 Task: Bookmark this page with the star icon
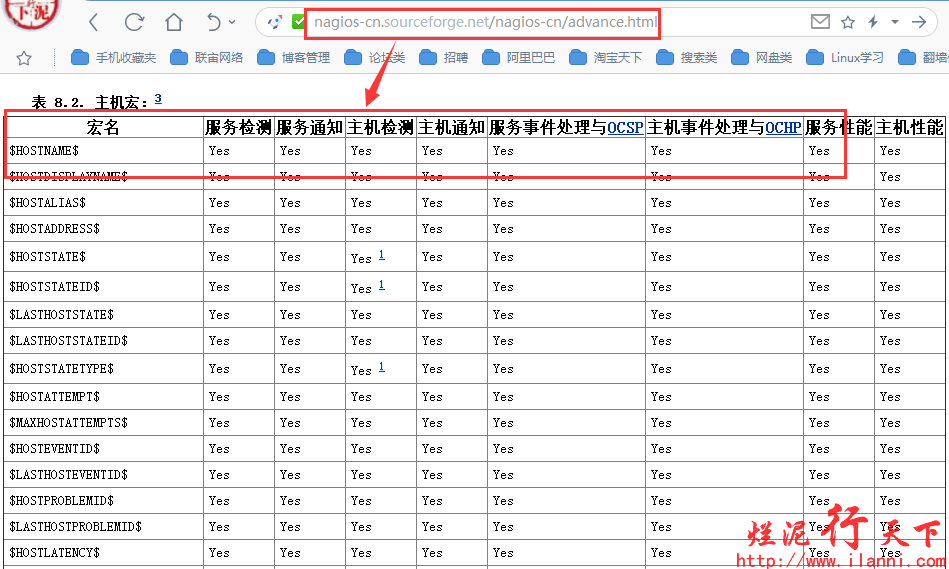point(848,22)
